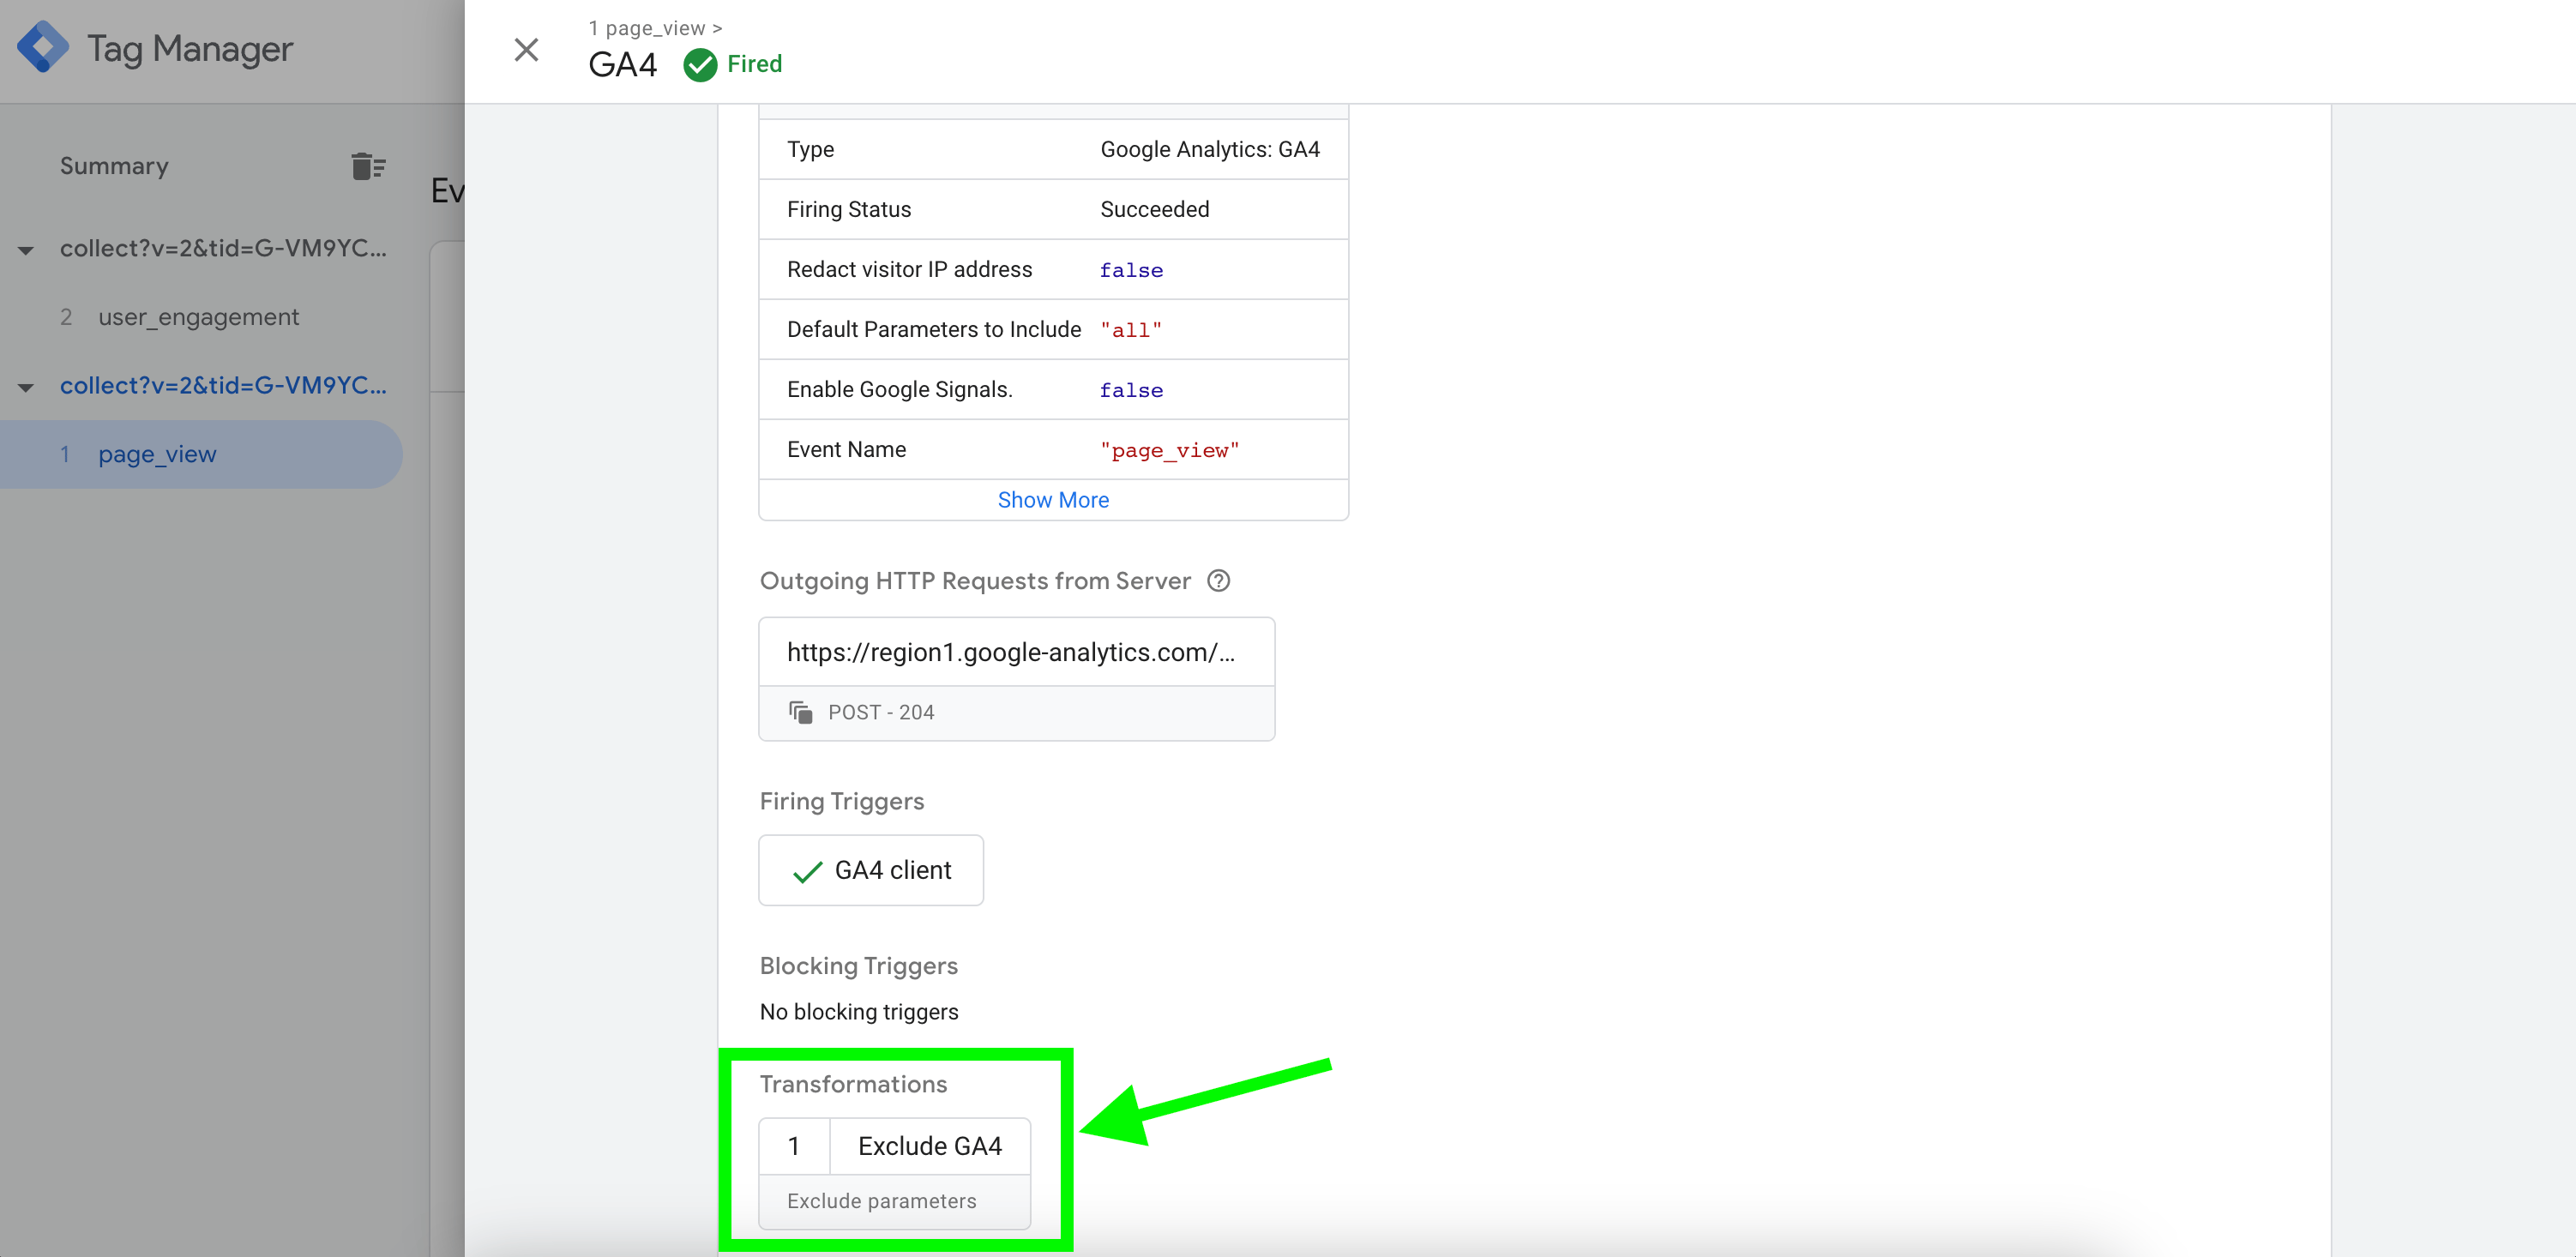
Task: Click the Succeeded firing status value
Action: pos(1155,209)
